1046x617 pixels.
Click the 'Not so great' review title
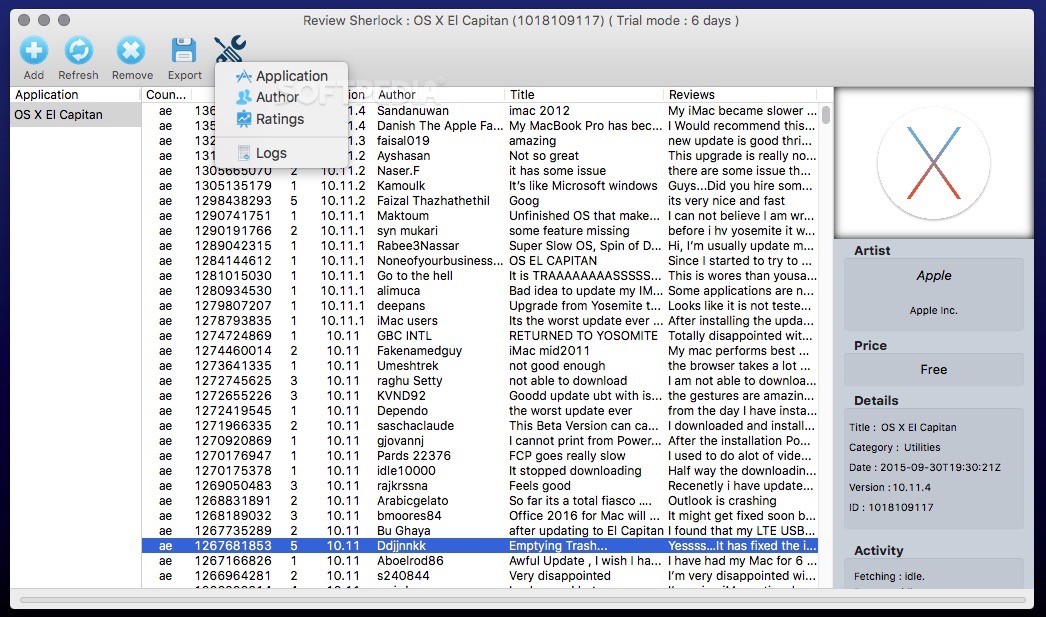click(544, 156)
